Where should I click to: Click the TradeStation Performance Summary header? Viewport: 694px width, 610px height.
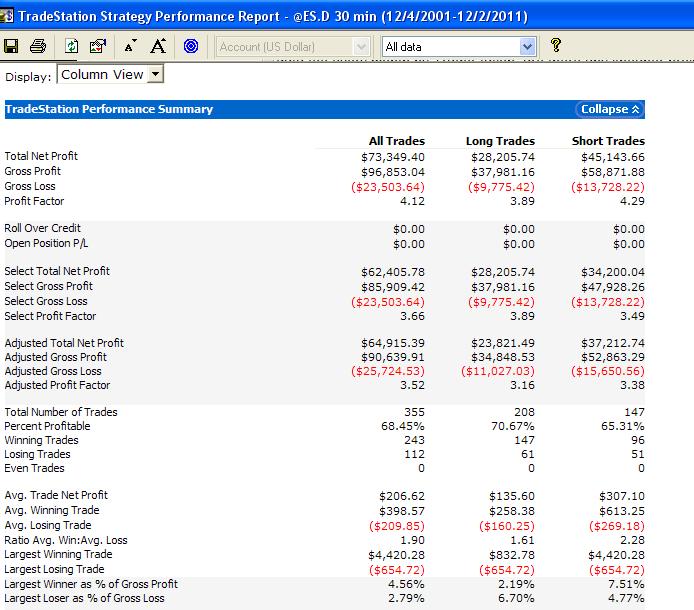[109, 109]
